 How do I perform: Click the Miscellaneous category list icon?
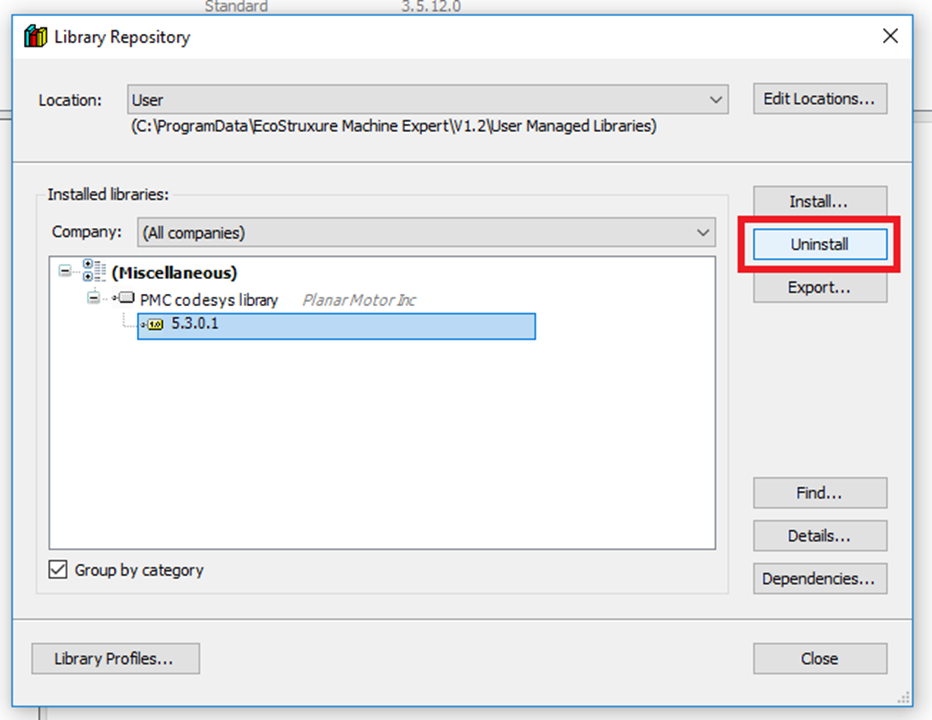95,272
